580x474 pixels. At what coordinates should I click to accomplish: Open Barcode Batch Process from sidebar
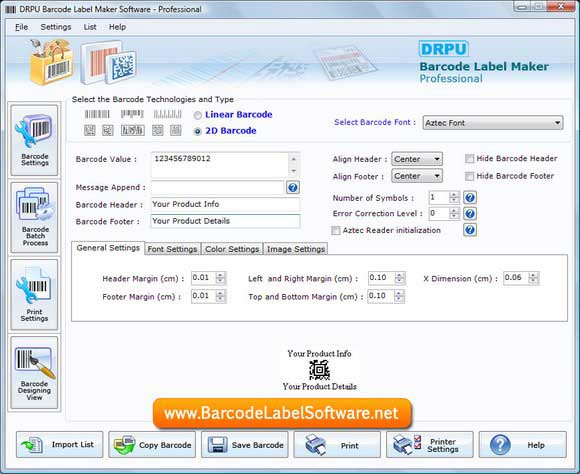[x=34, y=217]
